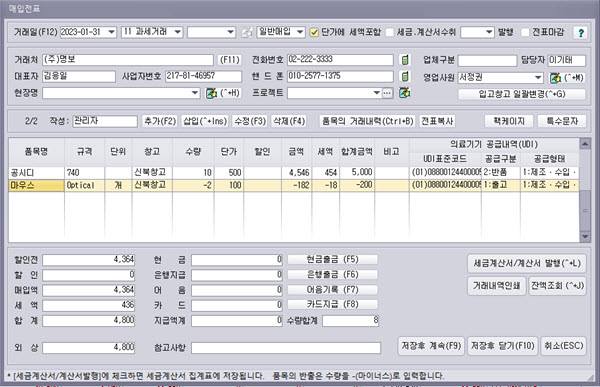Image resolution: width=600 pixels, height=387 pixels.
Task: Click the UDI표준코드 column header
Action: [445, 159]
